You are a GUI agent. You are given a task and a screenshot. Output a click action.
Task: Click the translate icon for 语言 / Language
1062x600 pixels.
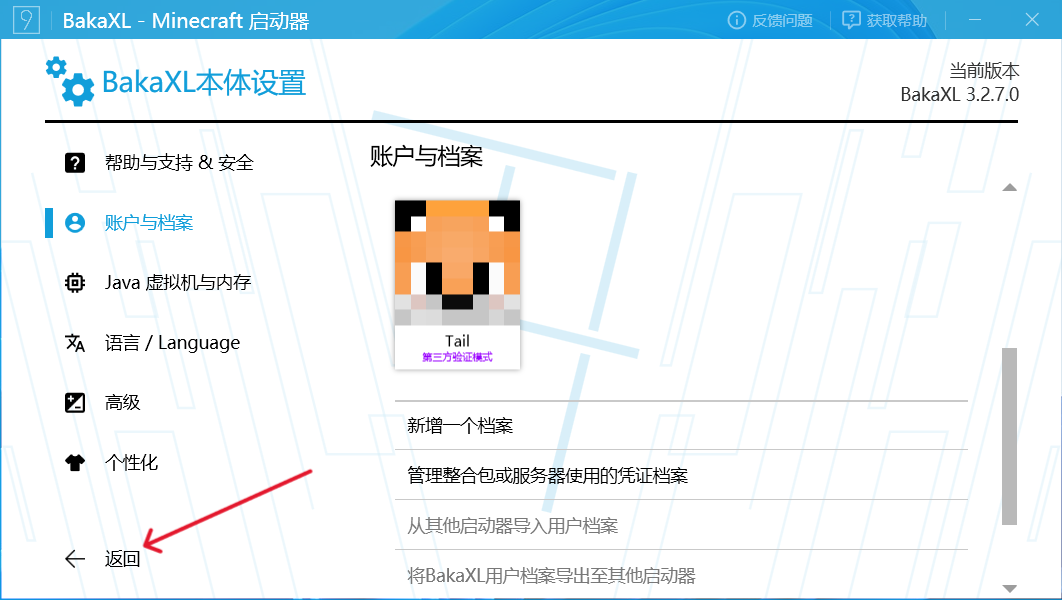(x=75, y=343)
